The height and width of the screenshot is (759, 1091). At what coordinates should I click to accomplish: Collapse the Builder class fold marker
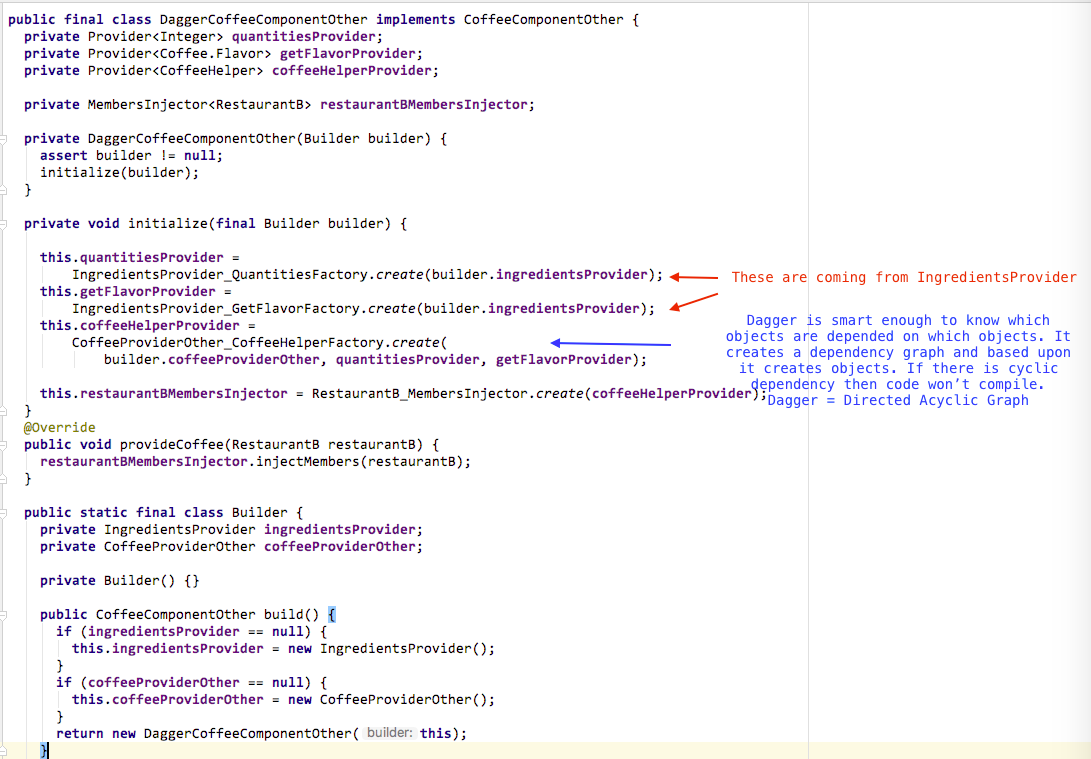click(x=5, y=512)
